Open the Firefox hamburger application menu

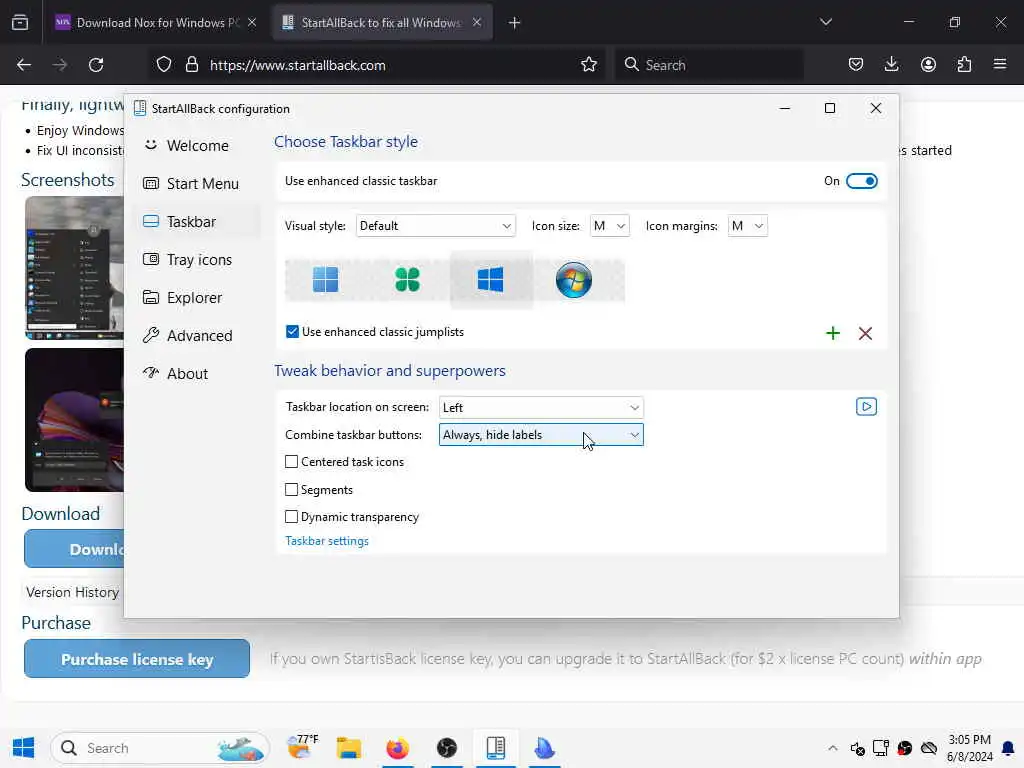[1000, 65]
